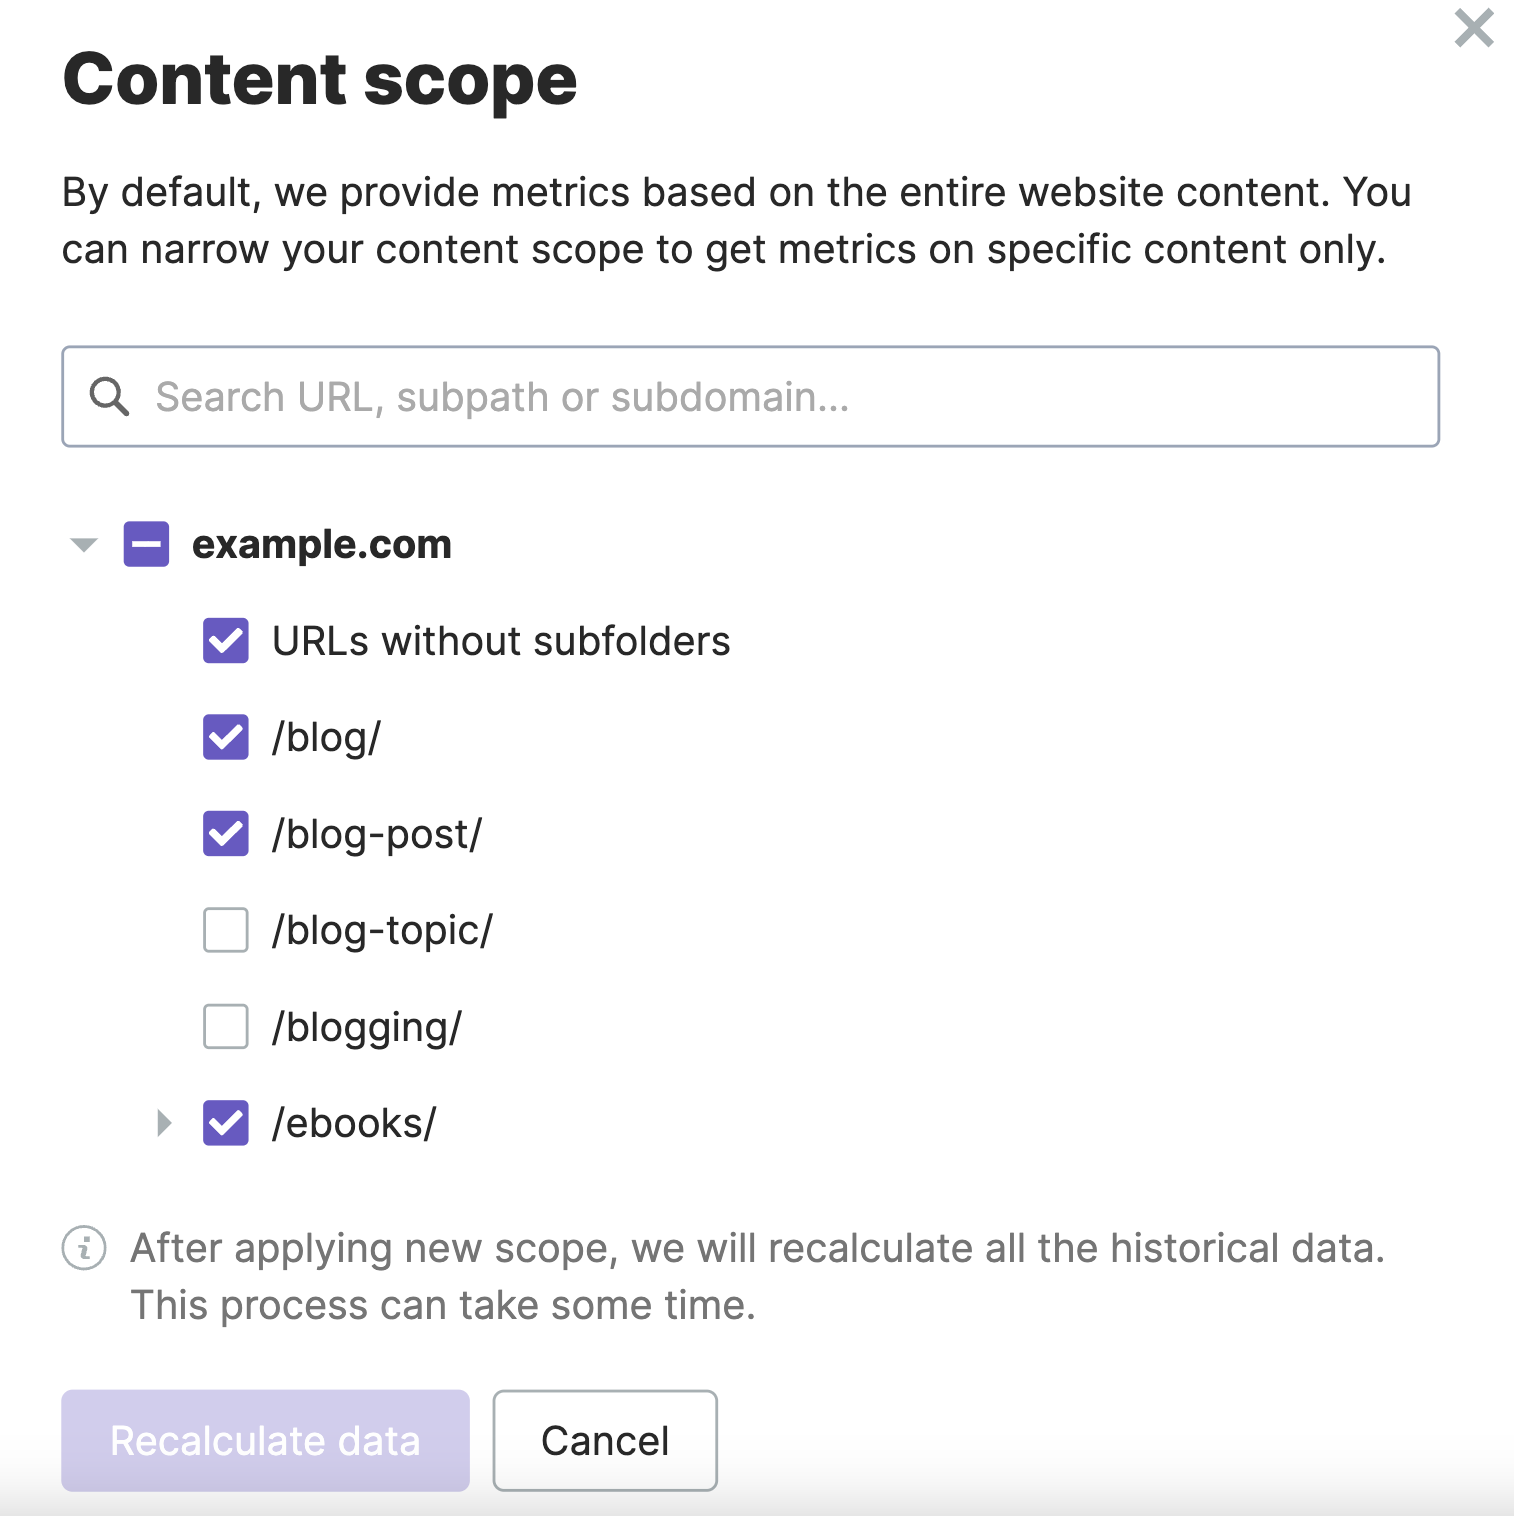The height and width of the screenshot is (1516, 1514).
Task: Check the /blogging/ subfolder
Action: coord(225,1026)
